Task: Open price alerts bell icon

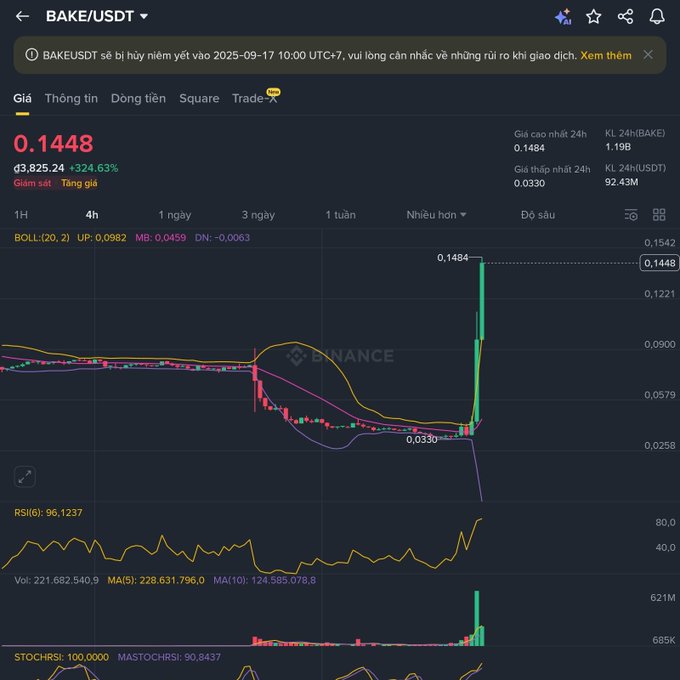Action: tap(657, 16)
